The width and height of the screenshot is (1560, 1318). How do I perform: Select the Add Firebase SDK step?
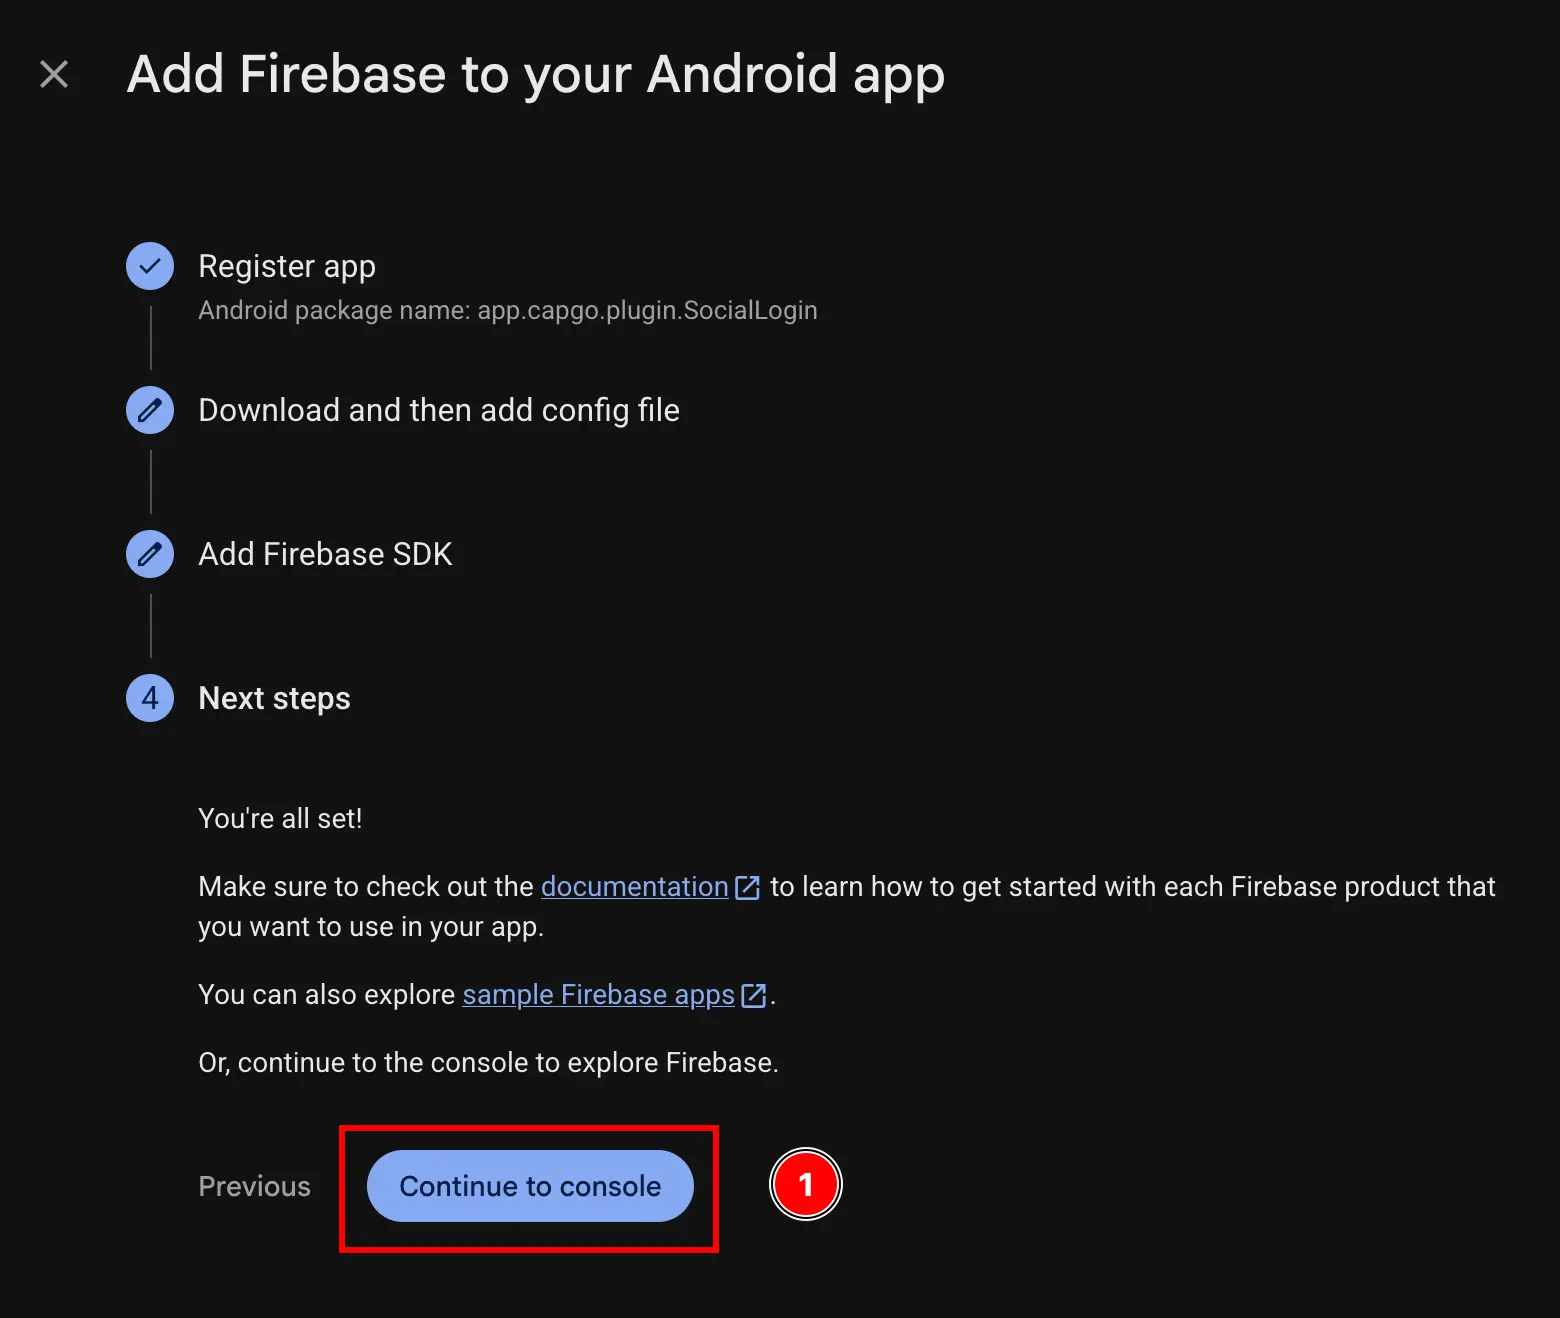(x=325, y=554)
